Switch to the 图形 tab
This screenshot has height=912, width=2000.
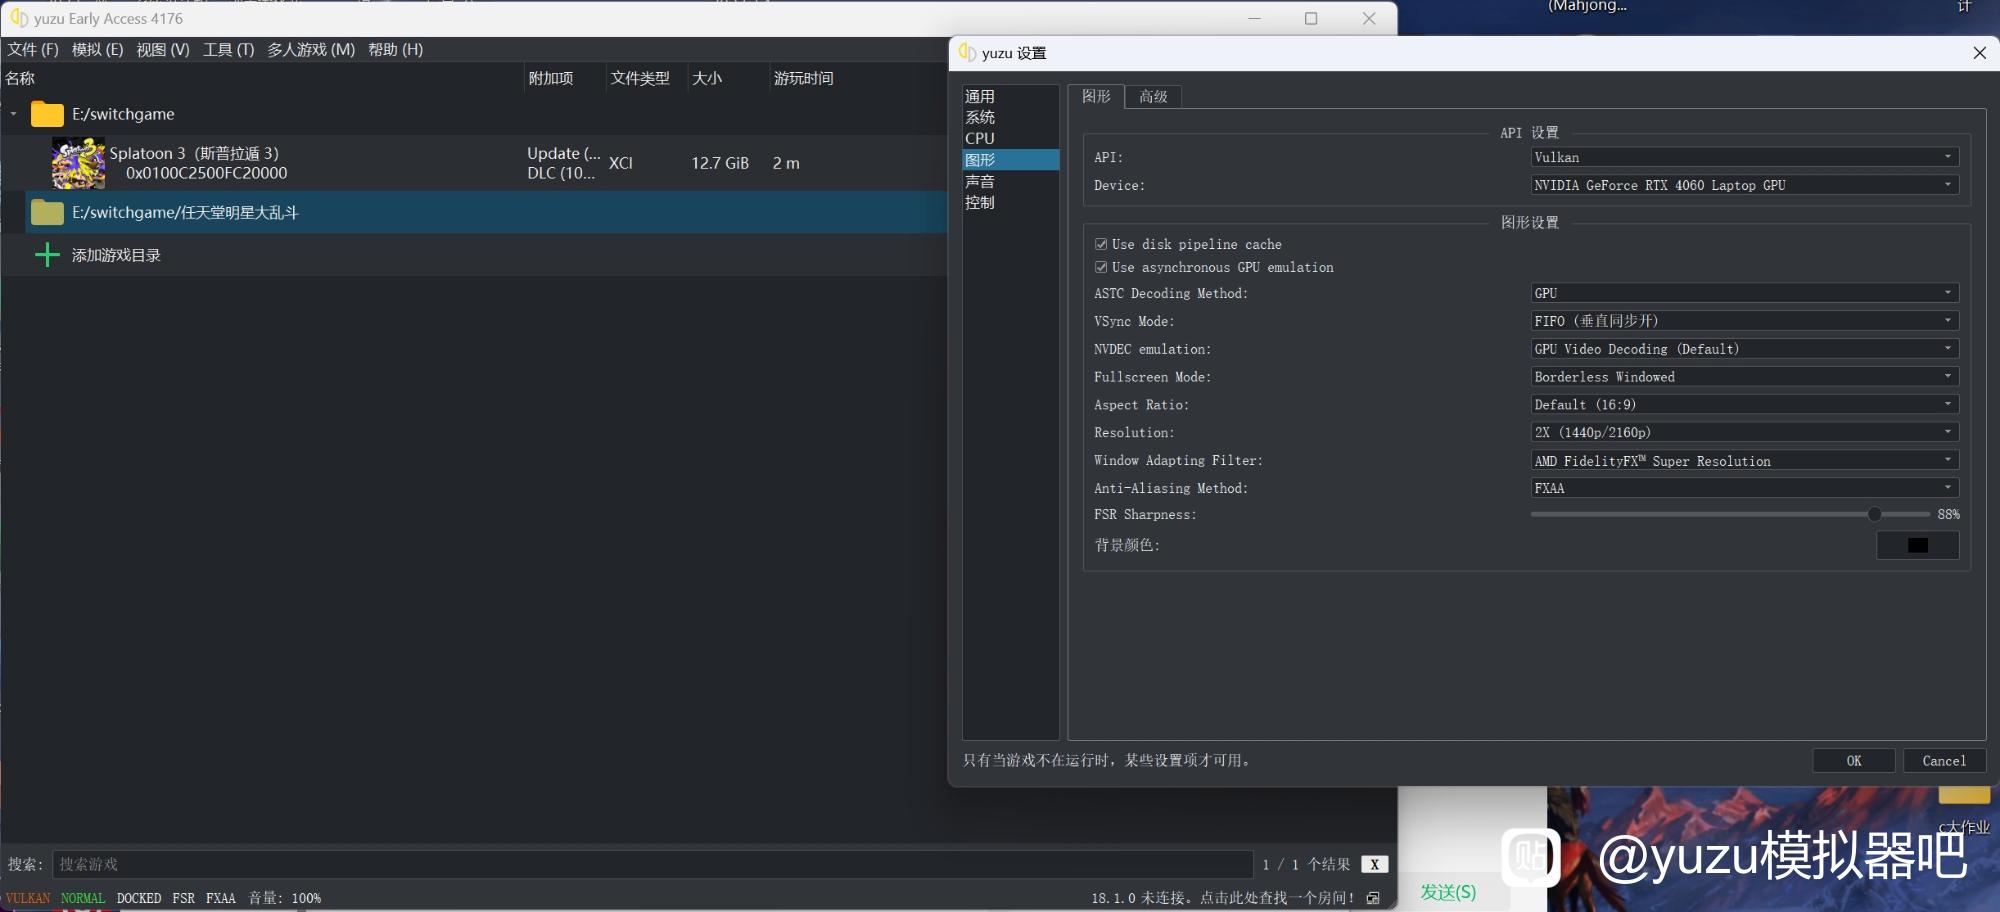click(1096, 96)
